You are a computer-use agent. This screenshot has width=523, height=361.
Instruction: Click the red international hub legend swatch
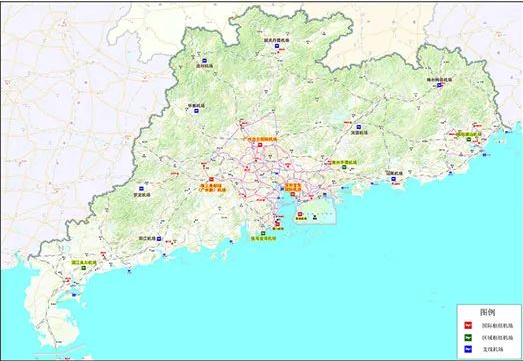coord(469,325)
